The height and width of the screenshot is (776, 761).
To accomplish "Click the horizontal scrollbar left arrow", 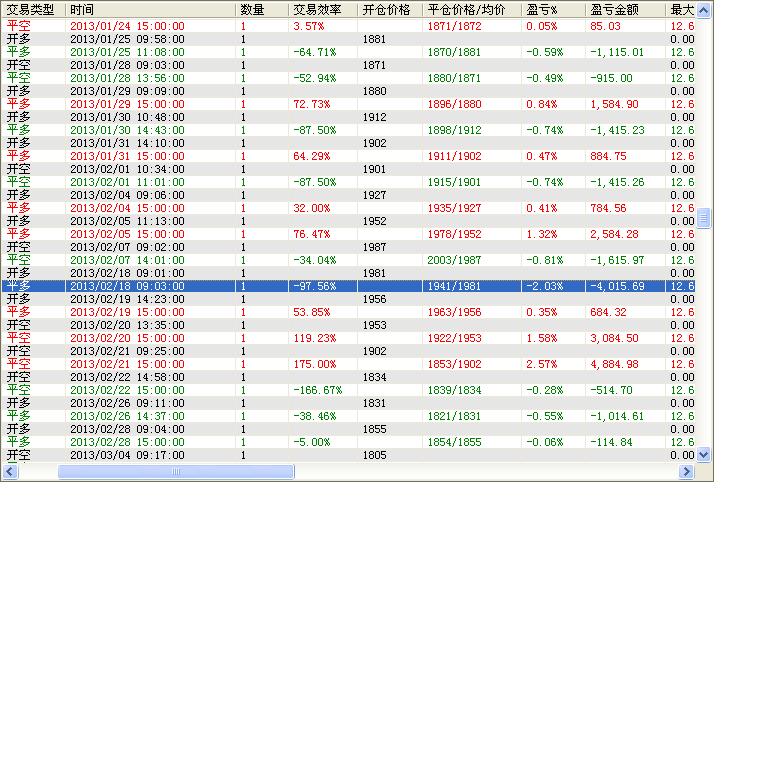I will pos(10,472).
